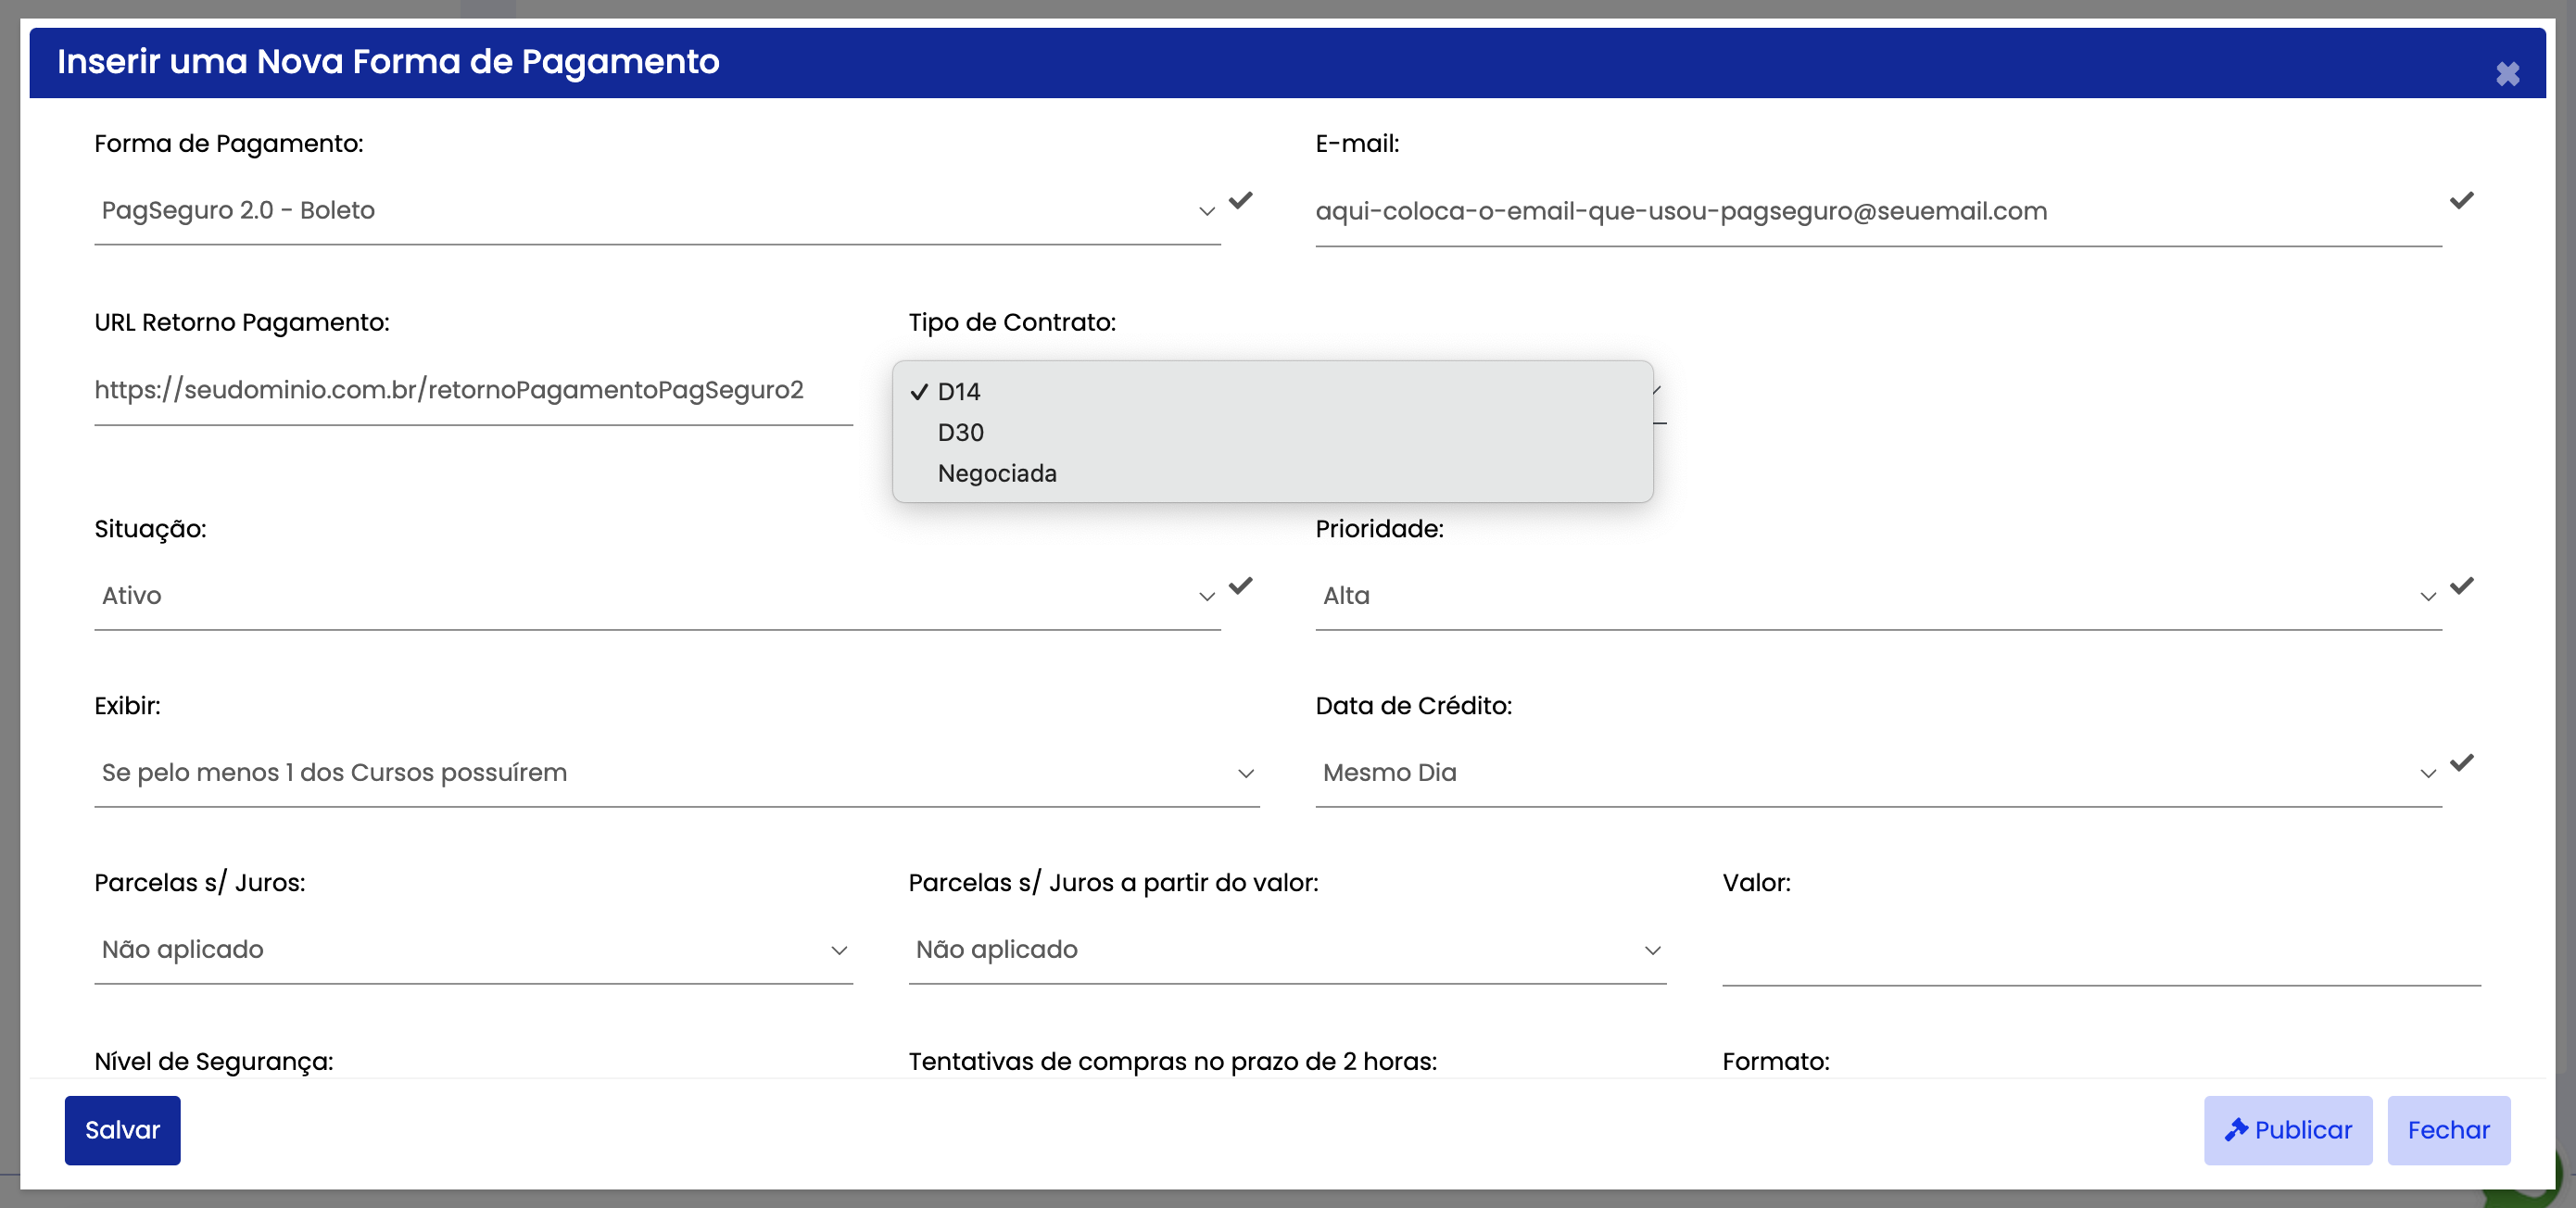Open Parcelas s/ Juros a partir do valor dropdown
The height and width of the screenshot is (1208, 2576).
pos(1287,950)
